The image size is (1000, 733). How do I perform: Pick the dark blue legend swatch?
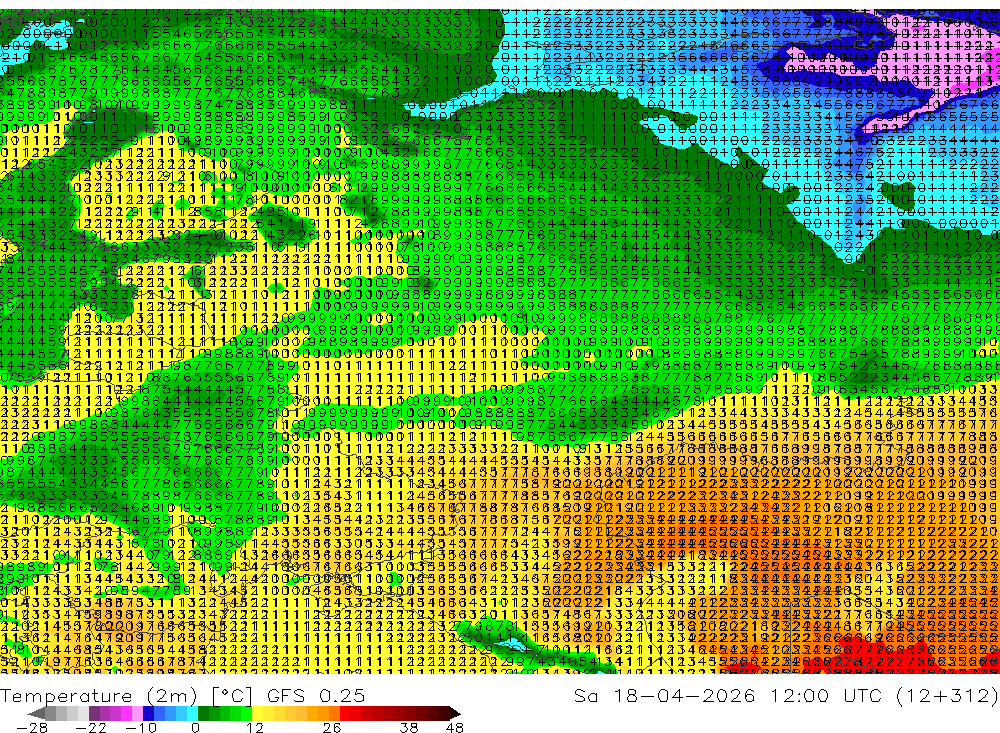[148, 713]
